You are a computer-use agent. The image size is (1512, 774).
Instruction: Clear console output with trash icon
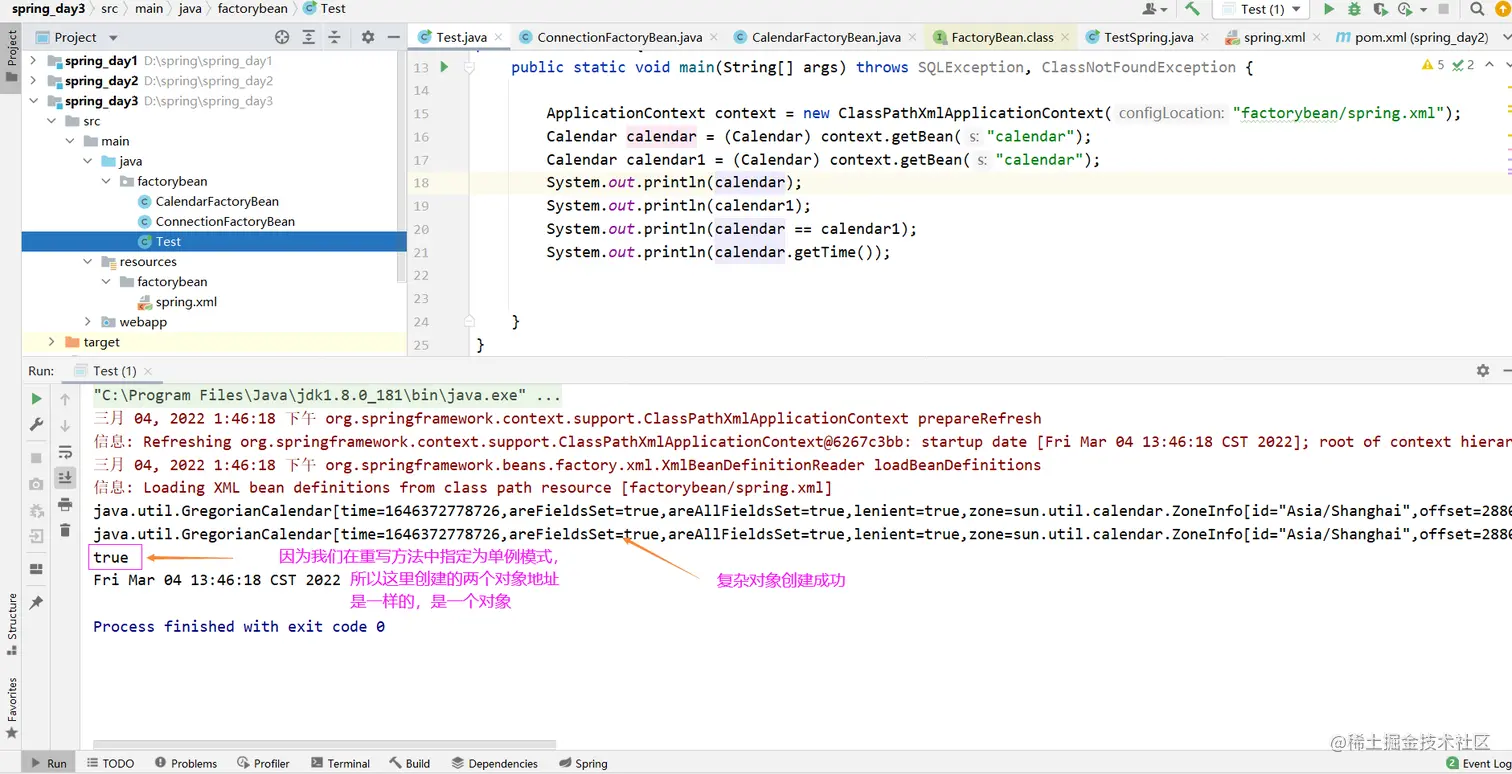pos(65,530)
